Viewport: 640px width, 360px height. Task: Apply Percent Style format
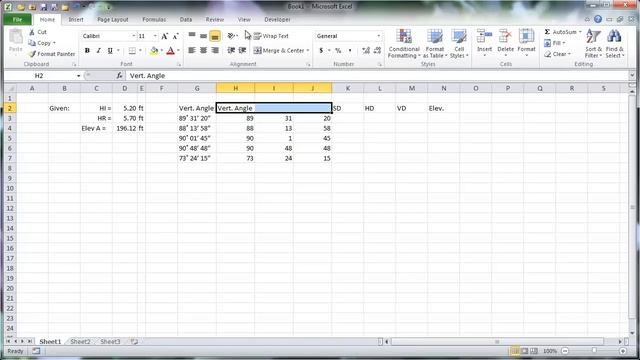point(338,51)
